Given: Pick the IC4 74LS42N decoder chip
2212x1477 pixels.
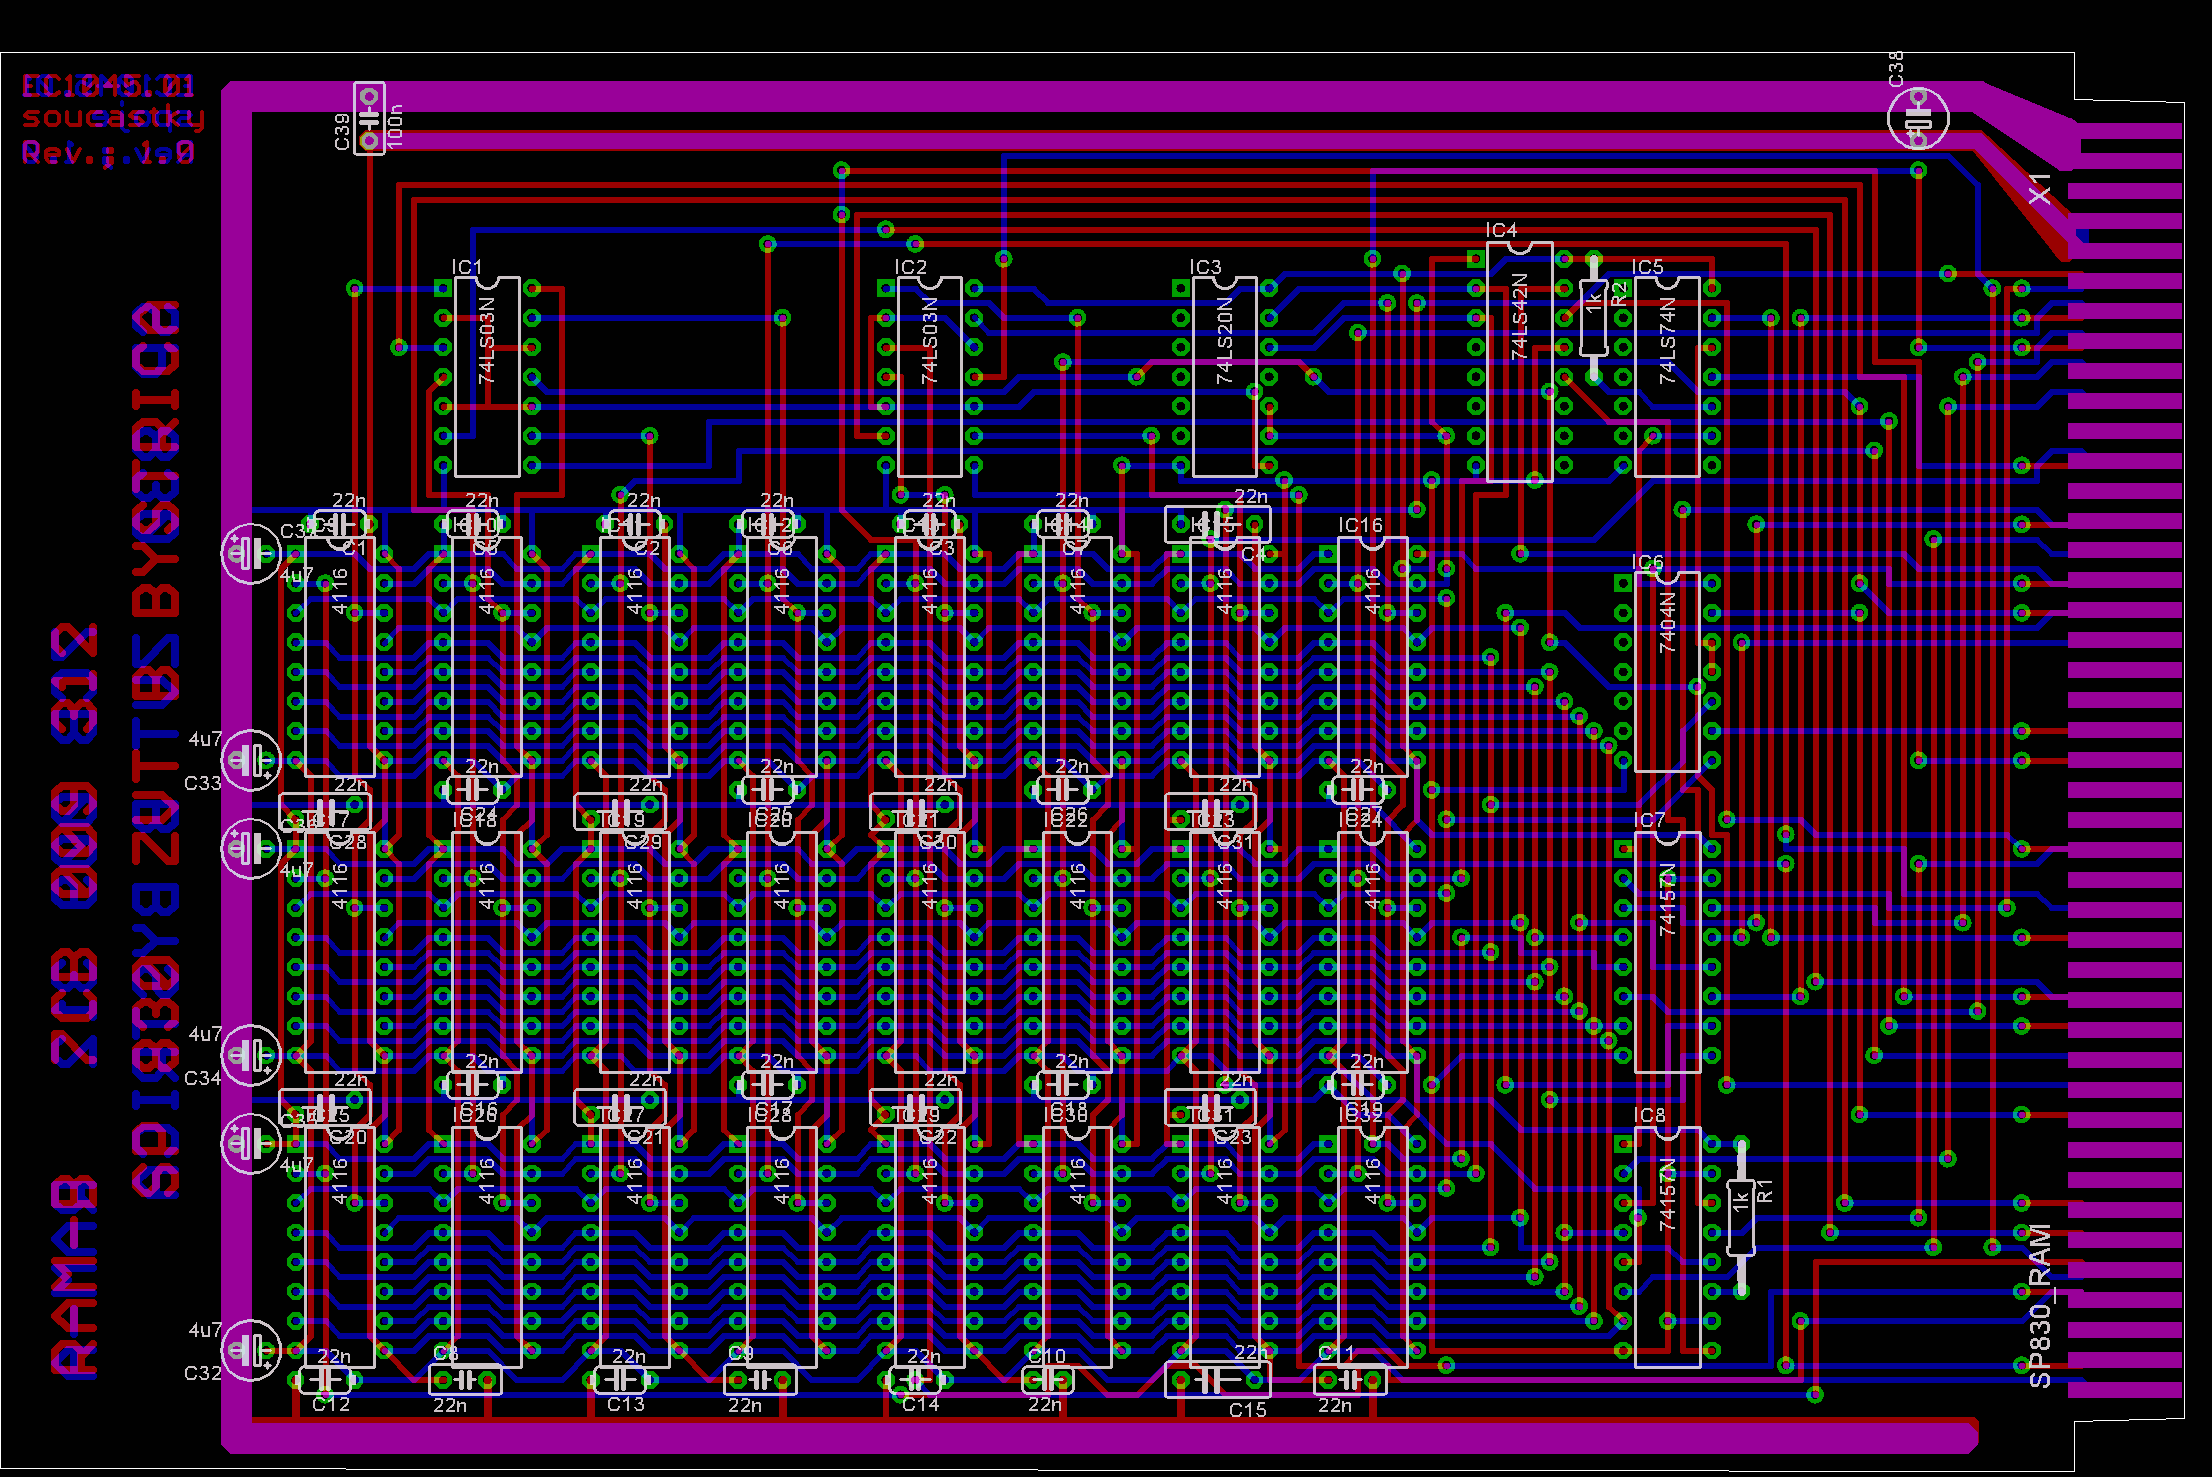Looking at the screenshot, I should pos(1519,362).
